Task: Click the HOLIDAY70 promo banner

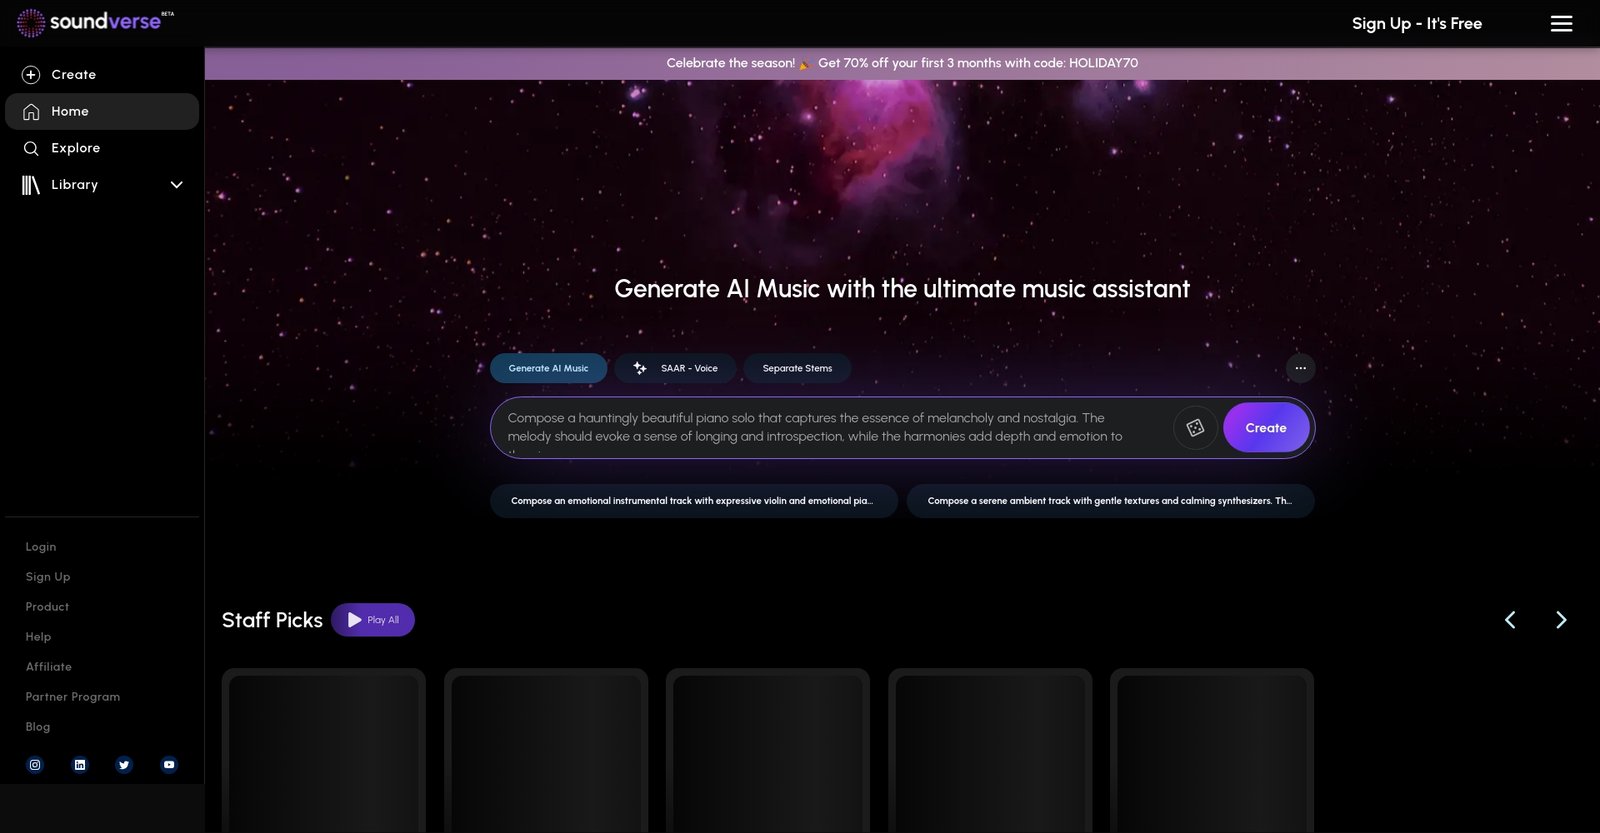Action: pos(902,63)
